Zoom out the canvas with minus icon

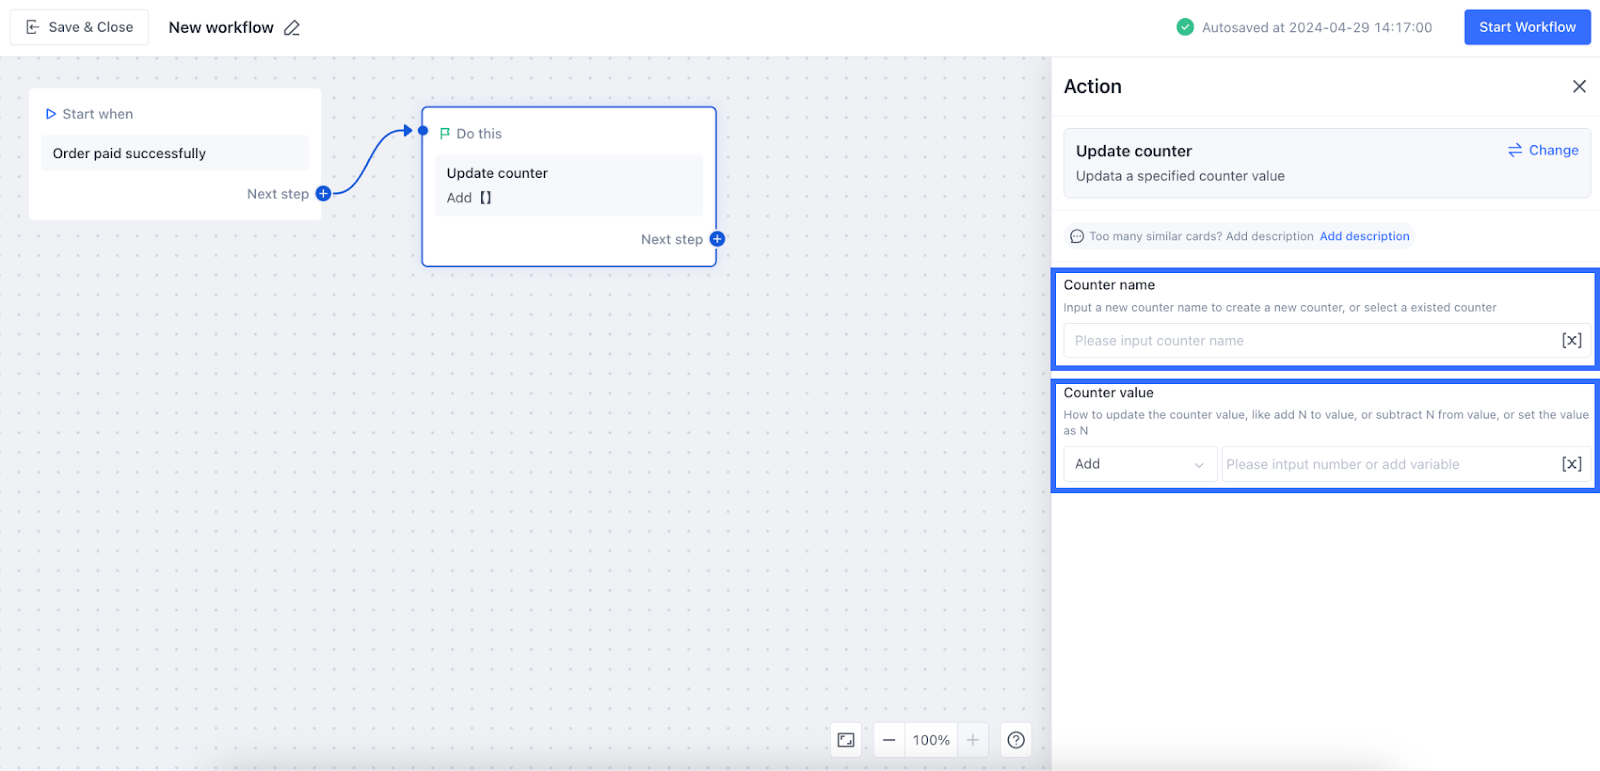pos(889,740)
